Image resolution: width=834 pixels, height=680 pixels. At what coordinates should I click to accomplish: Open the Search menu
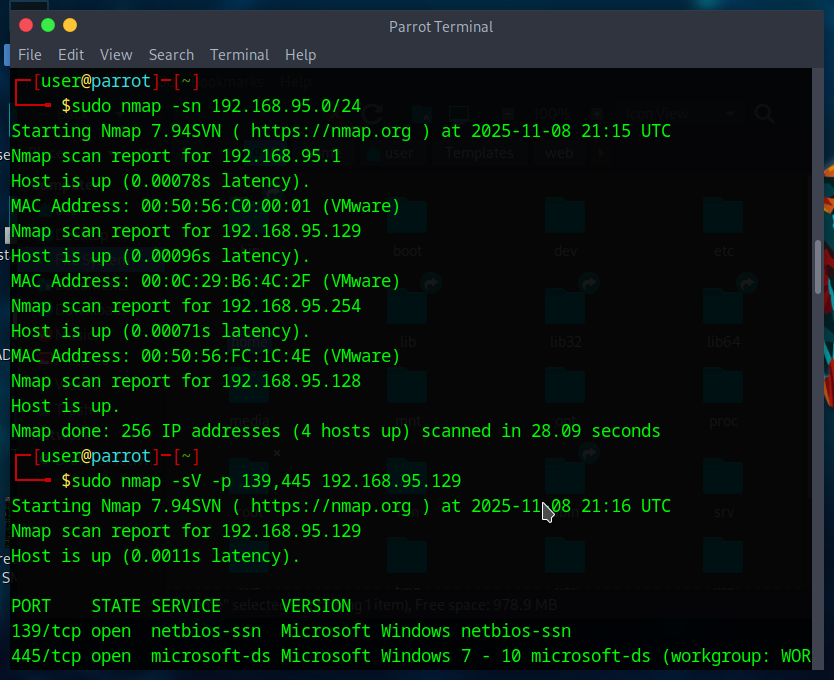(171, 55)
